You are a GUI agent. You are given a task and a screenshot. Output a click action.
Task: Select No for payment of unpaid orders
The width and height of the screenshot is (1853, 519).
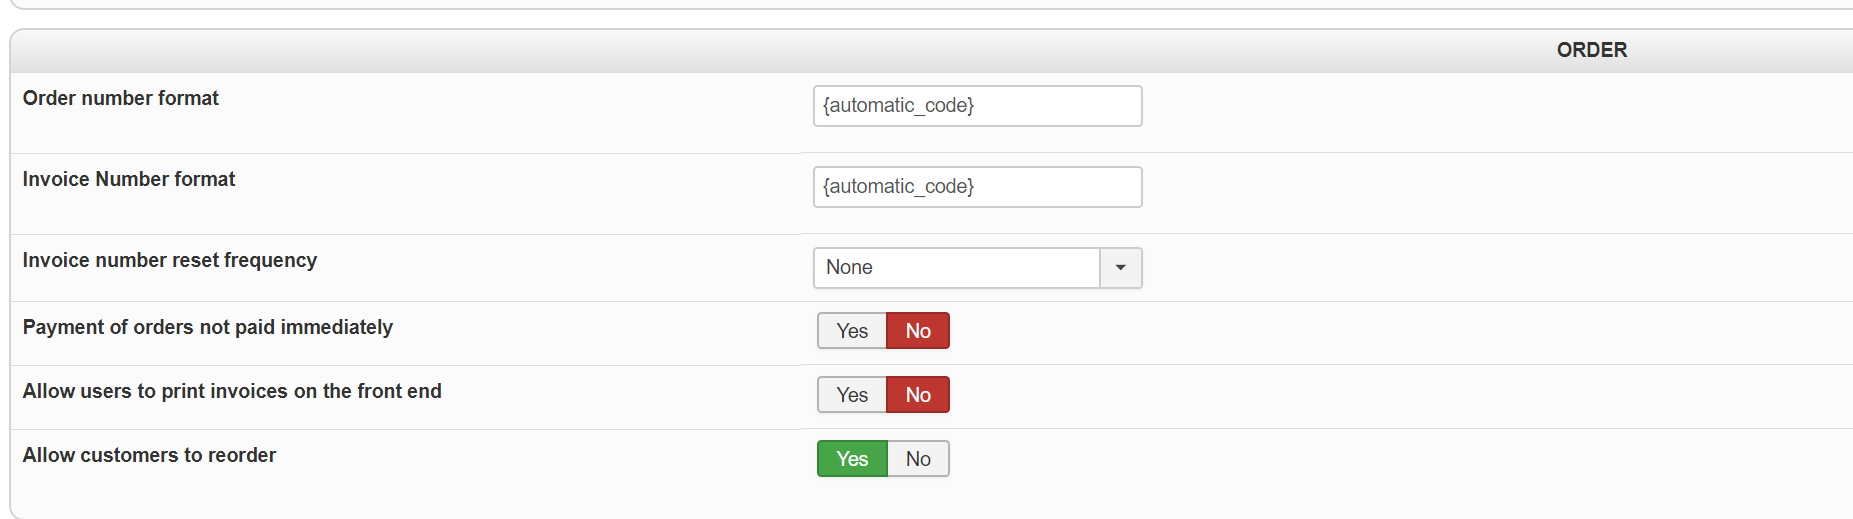(918, 331)
